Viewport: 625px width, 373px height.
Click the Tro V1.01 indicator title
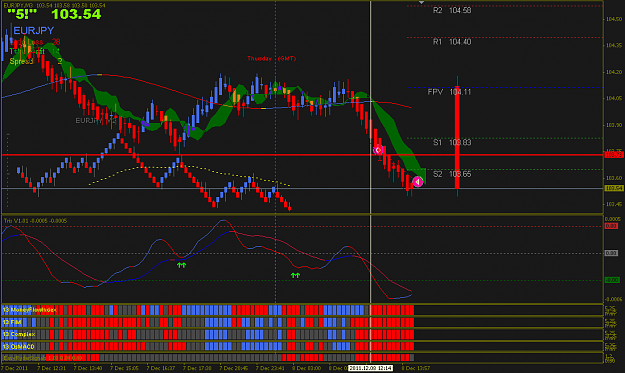coord(35,221)
